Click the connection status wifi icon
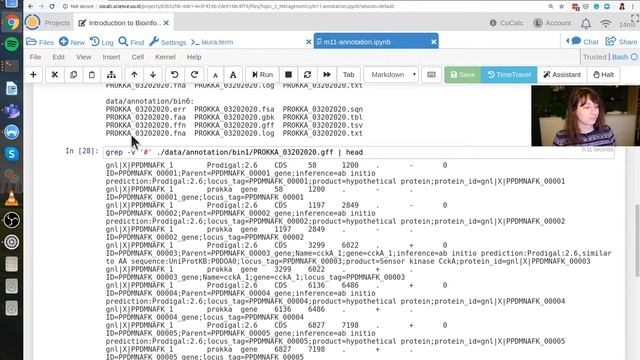This screenshot has width=640, height=360. click(606, 23)
